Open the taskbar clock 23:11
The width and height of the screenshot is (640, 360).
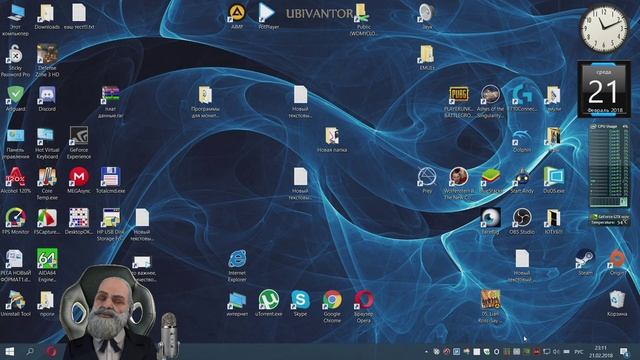600,351
